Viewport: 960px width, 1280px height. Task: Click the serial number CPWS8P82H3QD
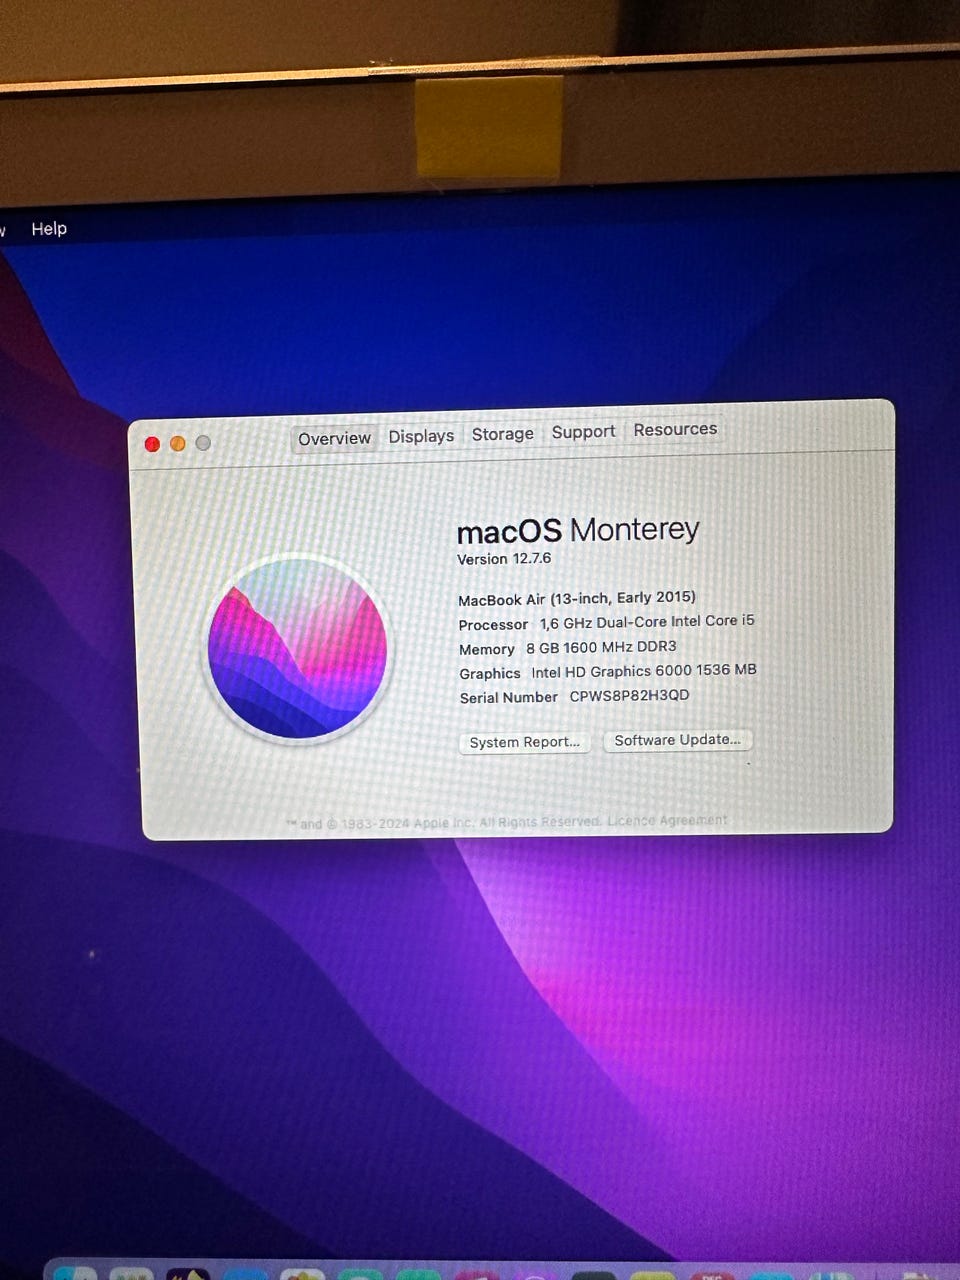[629, 695]
